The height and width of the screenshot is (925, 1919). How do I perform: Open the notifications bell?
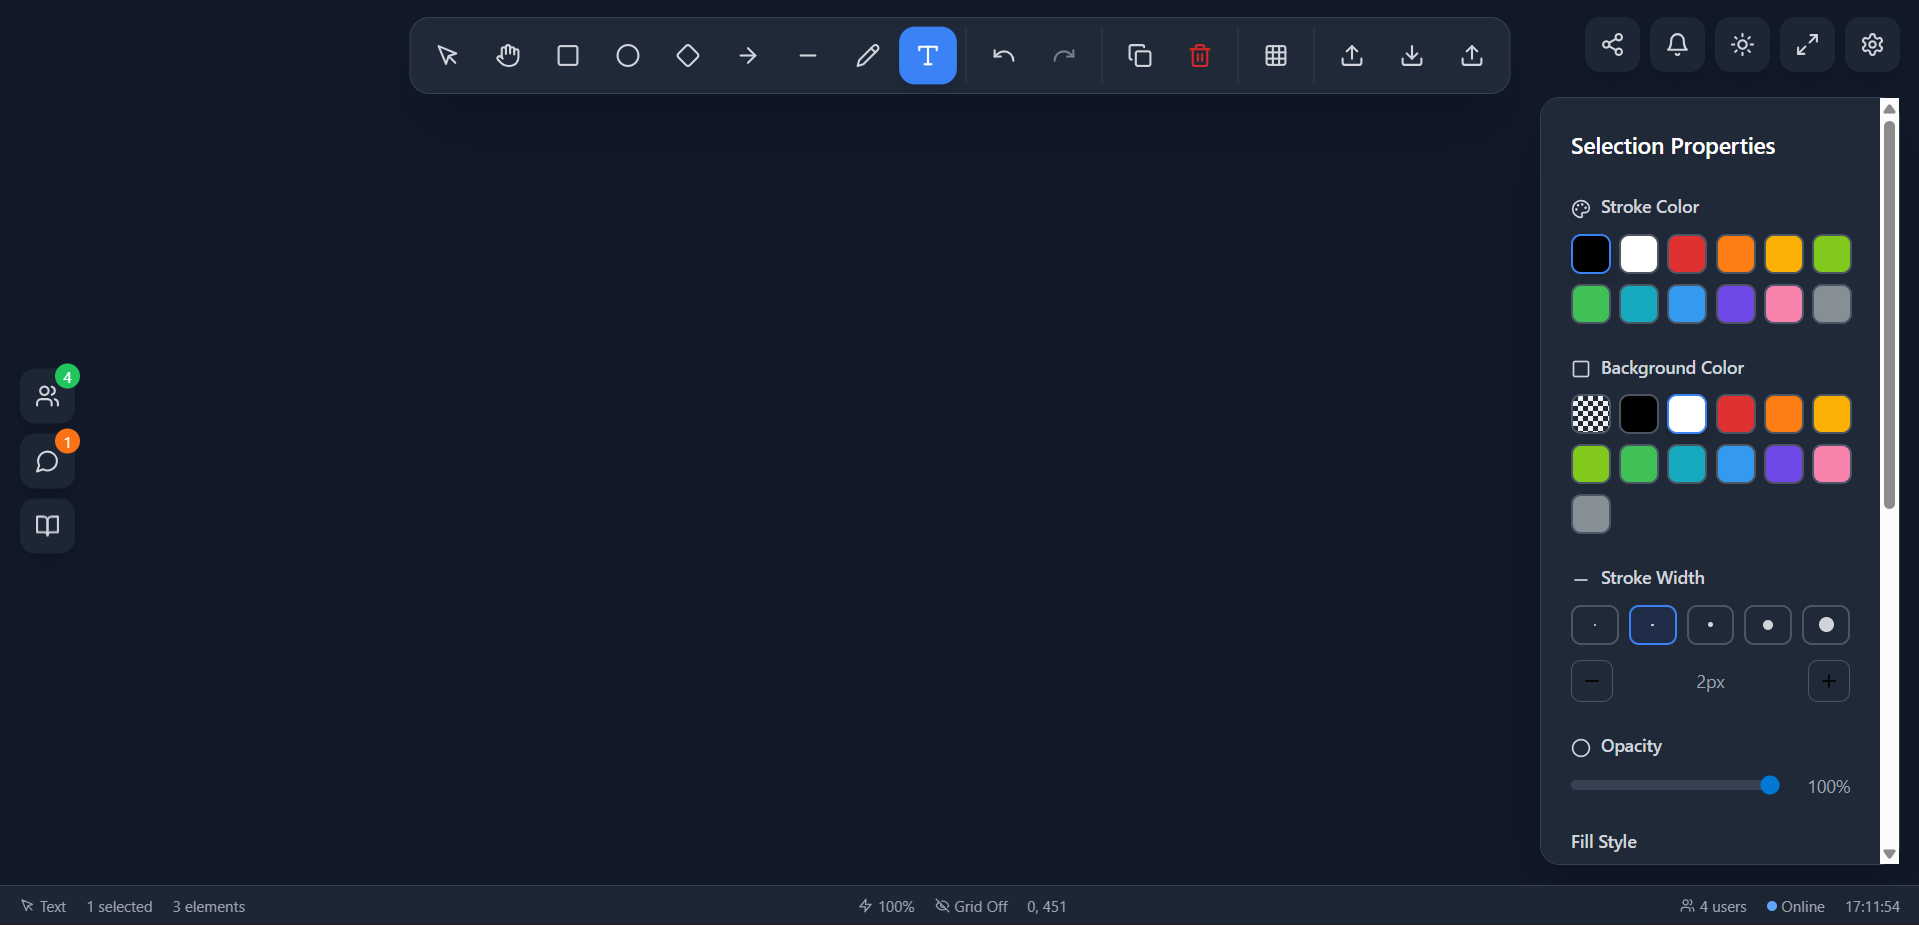tap(1677, 45)
